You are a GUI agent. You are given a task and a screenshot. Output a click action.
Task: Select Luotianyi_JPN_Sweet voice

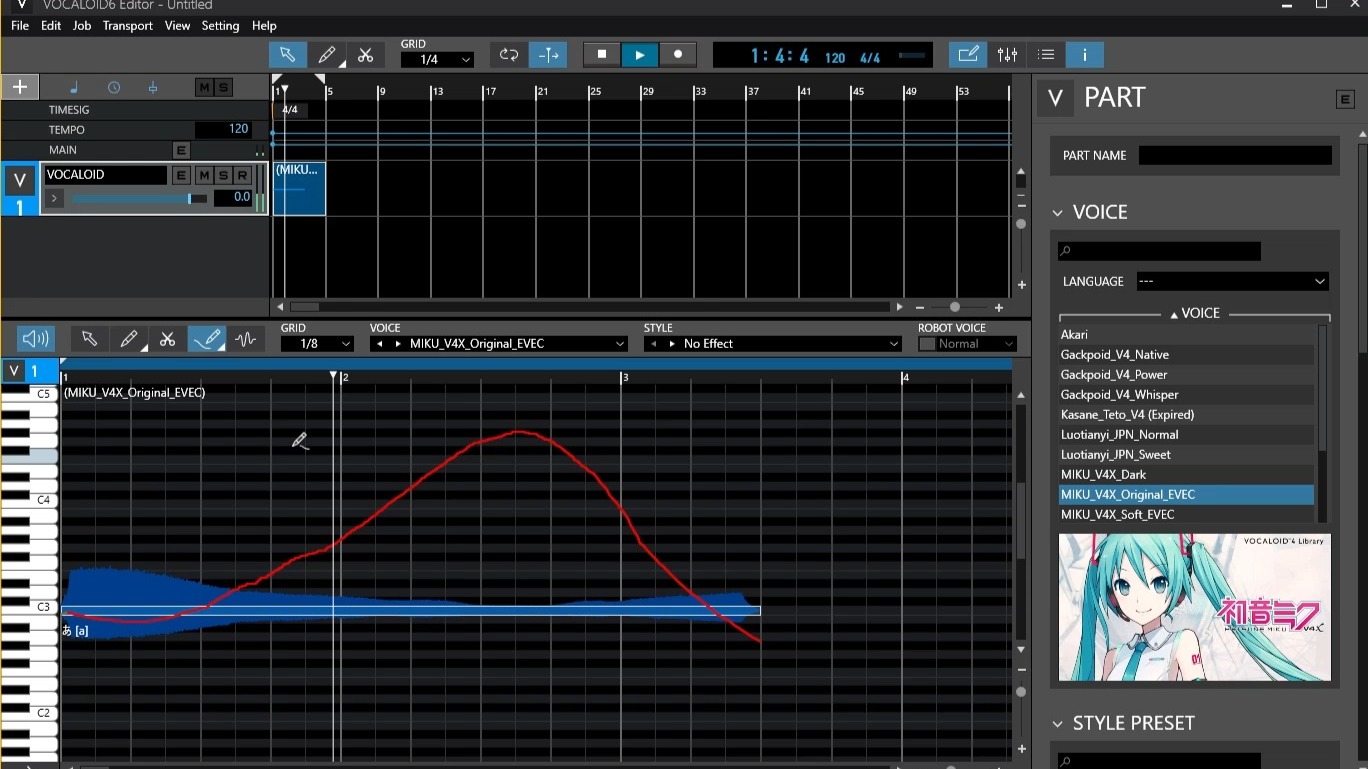point(1186,455)
